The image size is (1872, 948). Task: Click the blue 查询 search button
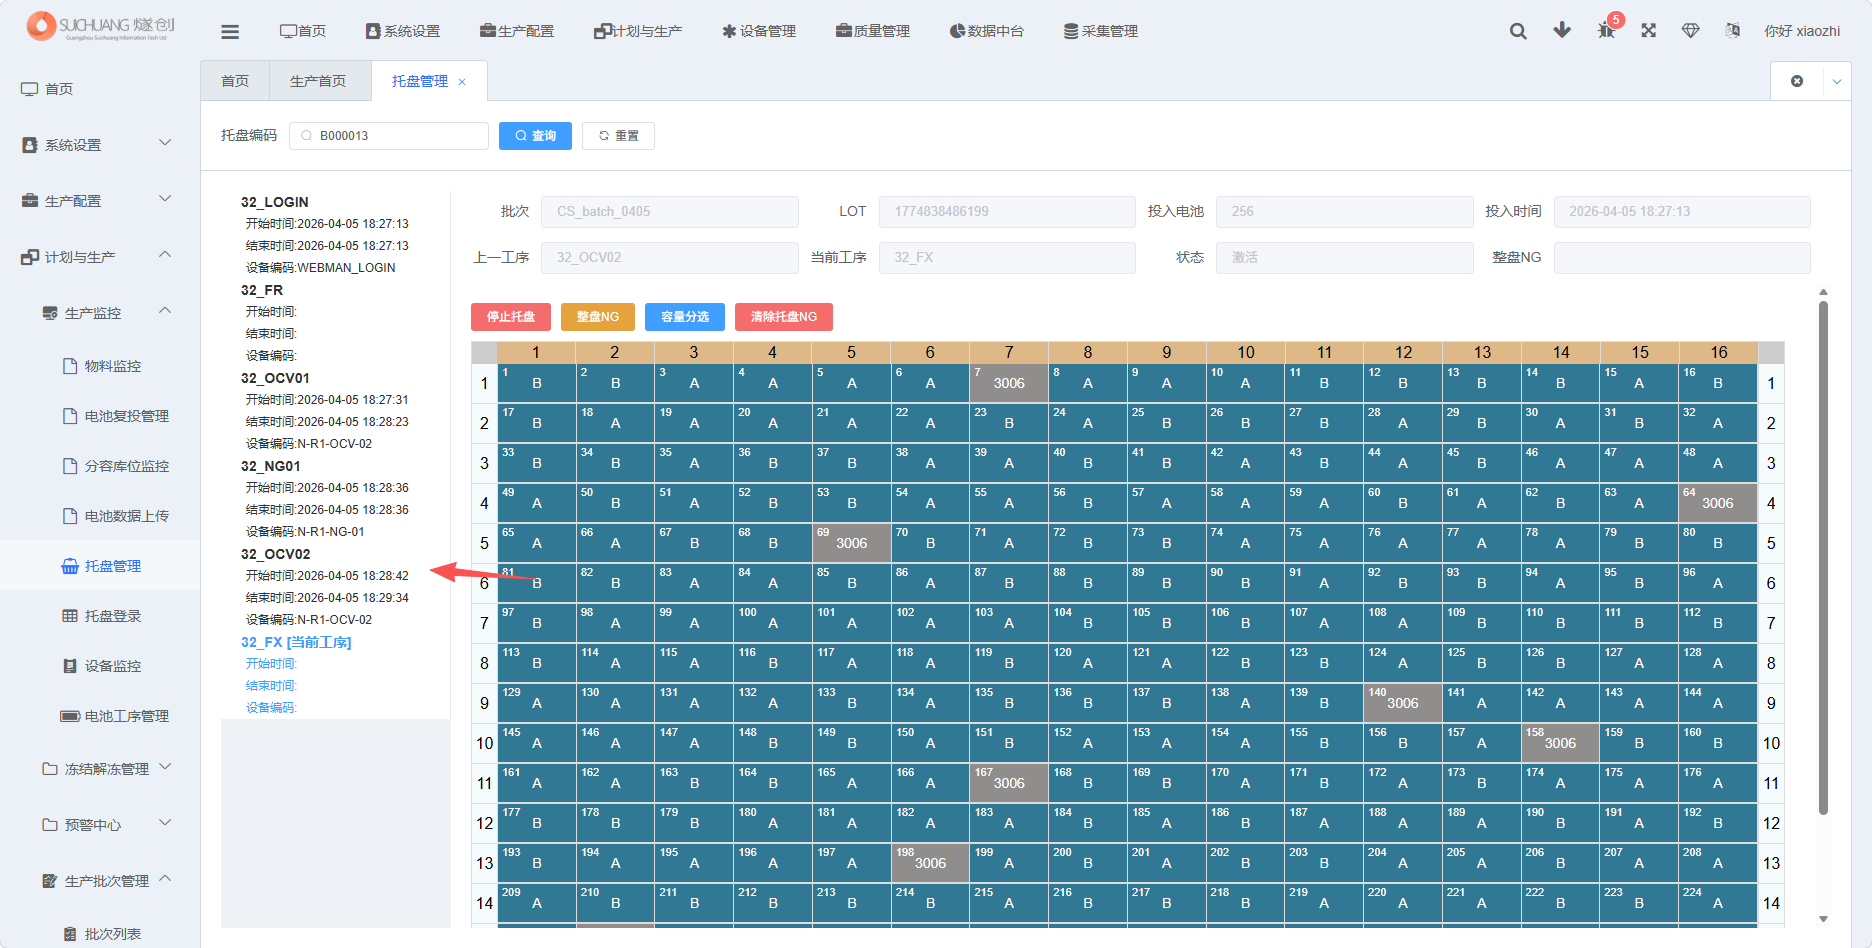point(535,136)
